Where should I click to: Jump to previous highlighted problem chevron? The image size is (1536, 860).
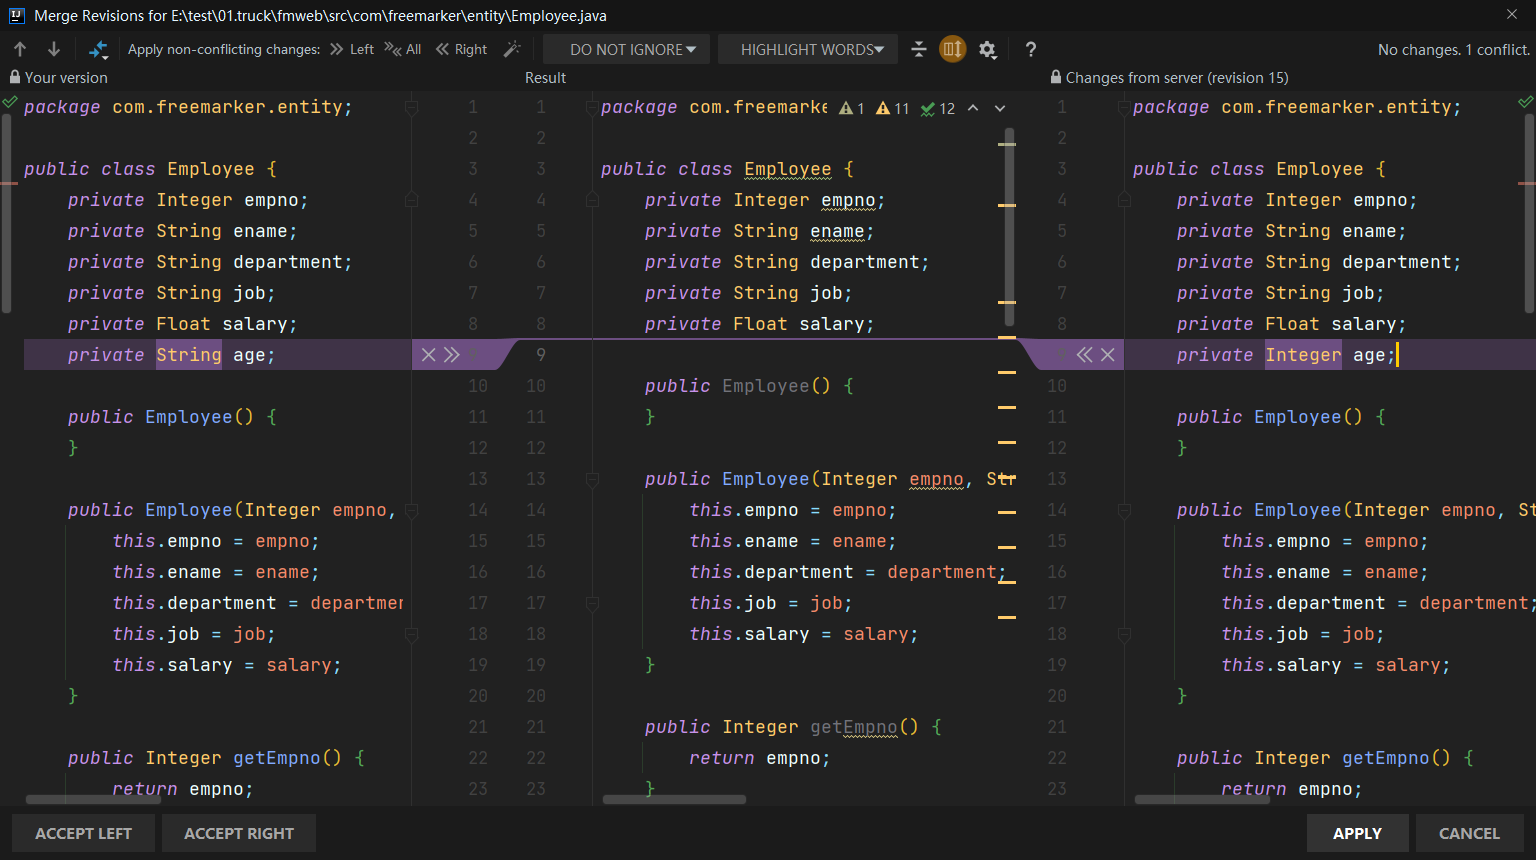point(973,108)
